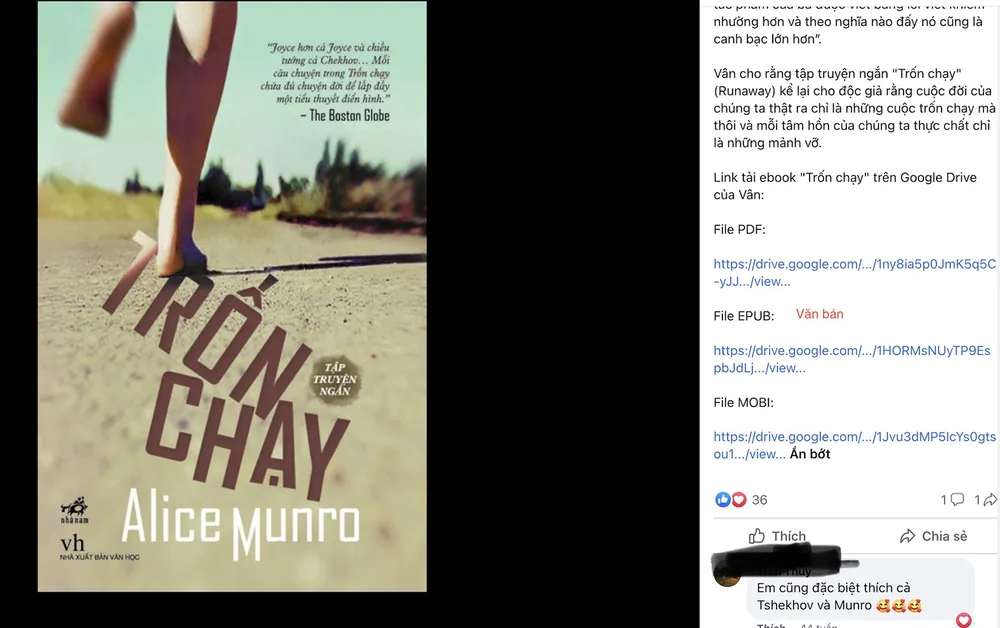Click the Trốn Chạy book cover image
1000x628 pixels.
point(232,296)
